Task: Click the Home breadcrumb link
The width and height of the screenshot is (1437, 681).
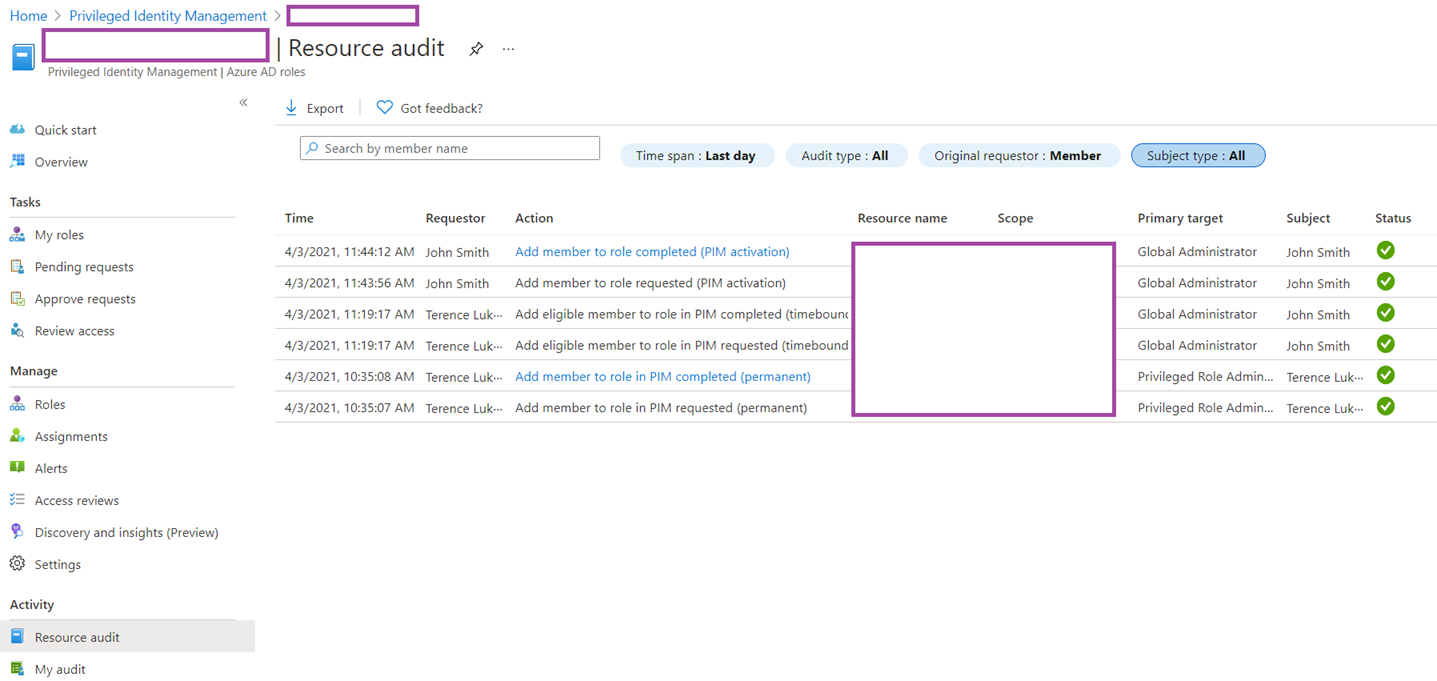Action: [x=28, y=16]
